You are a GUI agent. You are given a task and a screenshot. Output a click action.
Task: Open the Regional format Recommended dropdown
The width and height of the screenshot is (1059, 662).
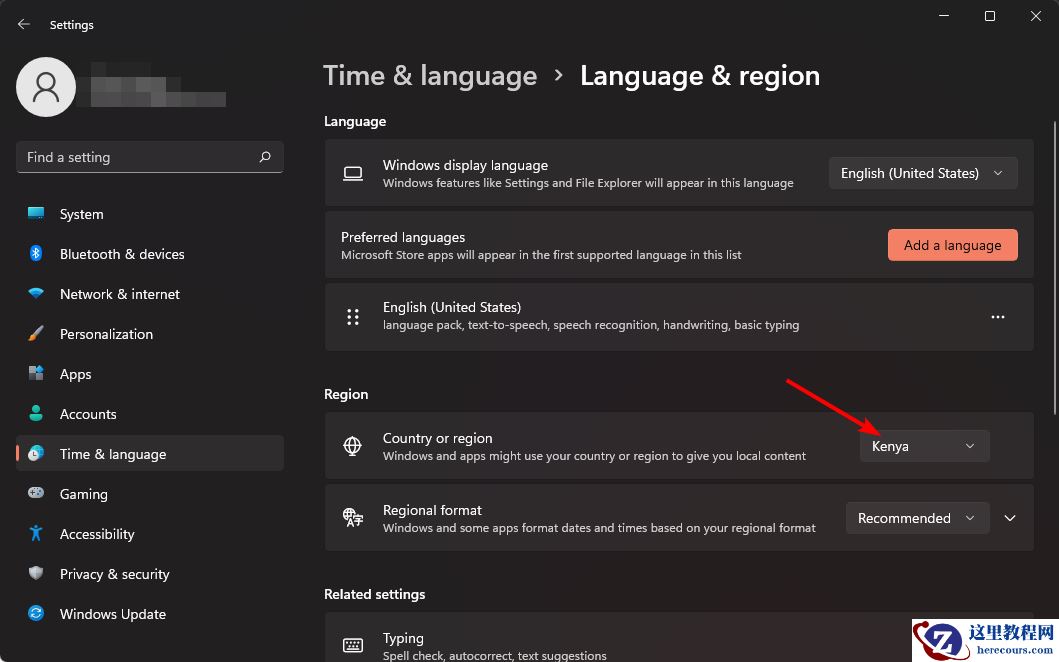[916, 518]
